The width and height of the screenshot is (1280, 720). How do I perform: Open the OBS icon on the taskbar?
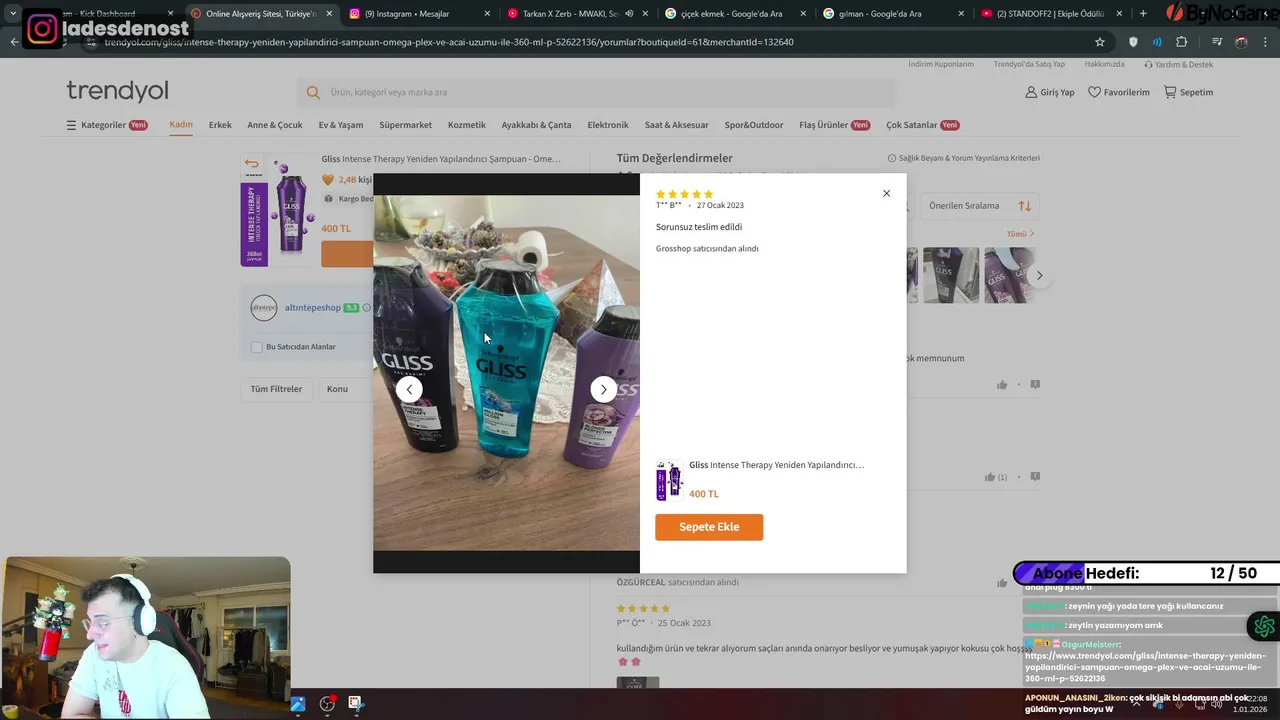[x=327, y=704]
